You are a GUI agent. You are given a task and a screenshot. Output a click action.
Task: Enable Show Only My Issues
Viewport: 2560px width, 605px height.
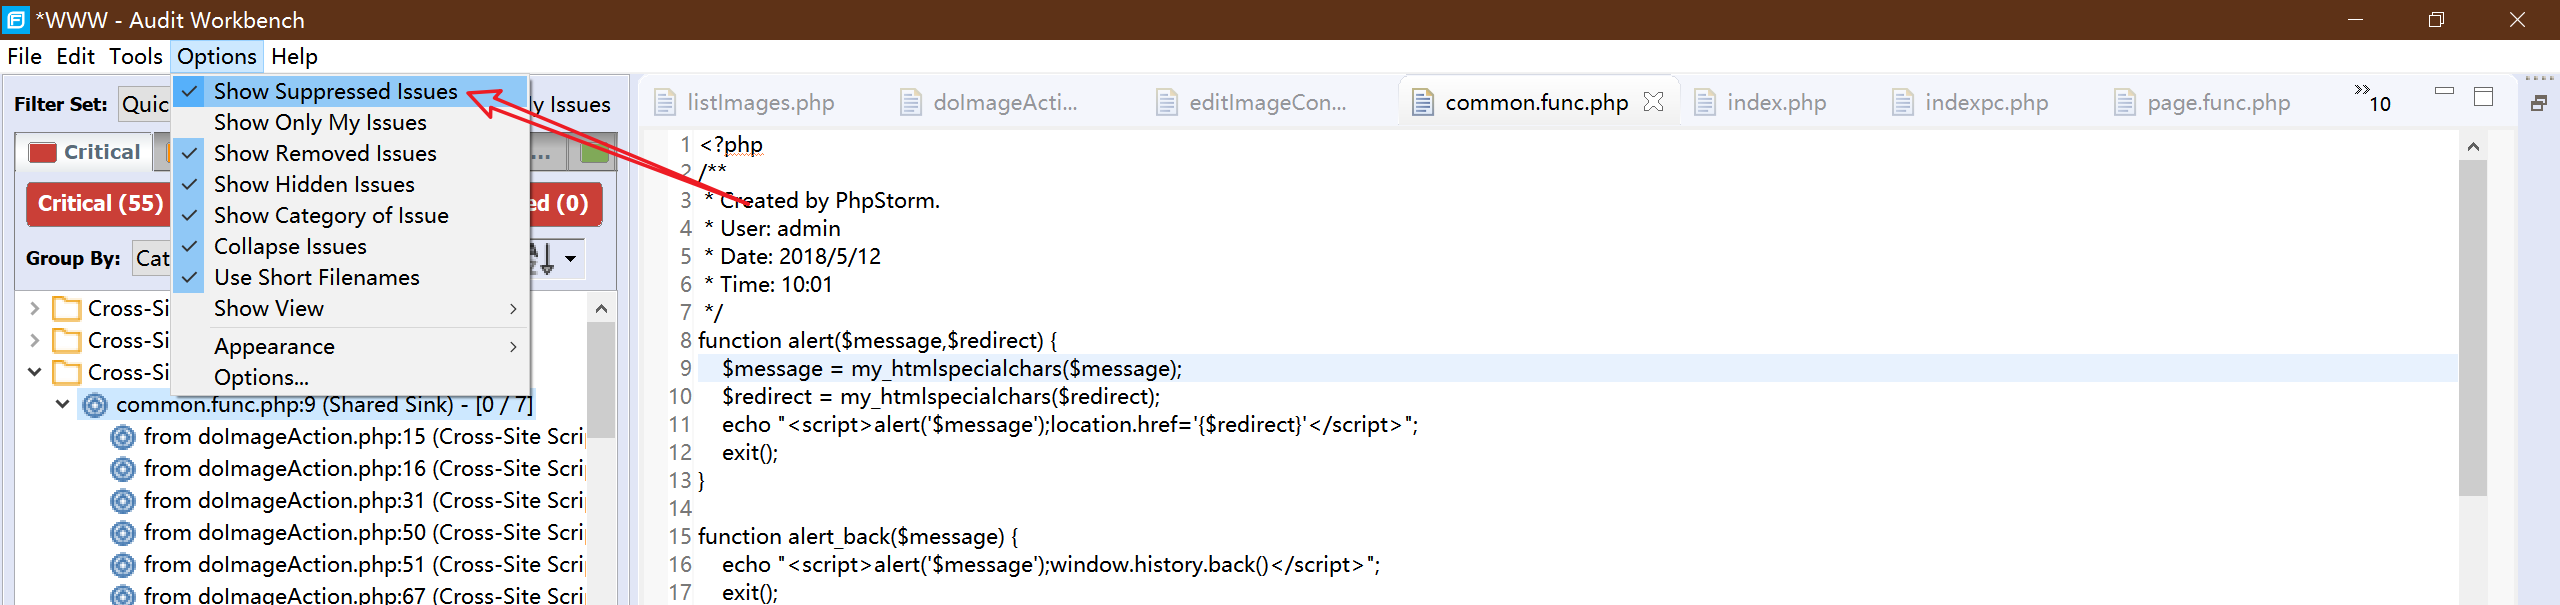pyautogui.click(x=351, y=122)
